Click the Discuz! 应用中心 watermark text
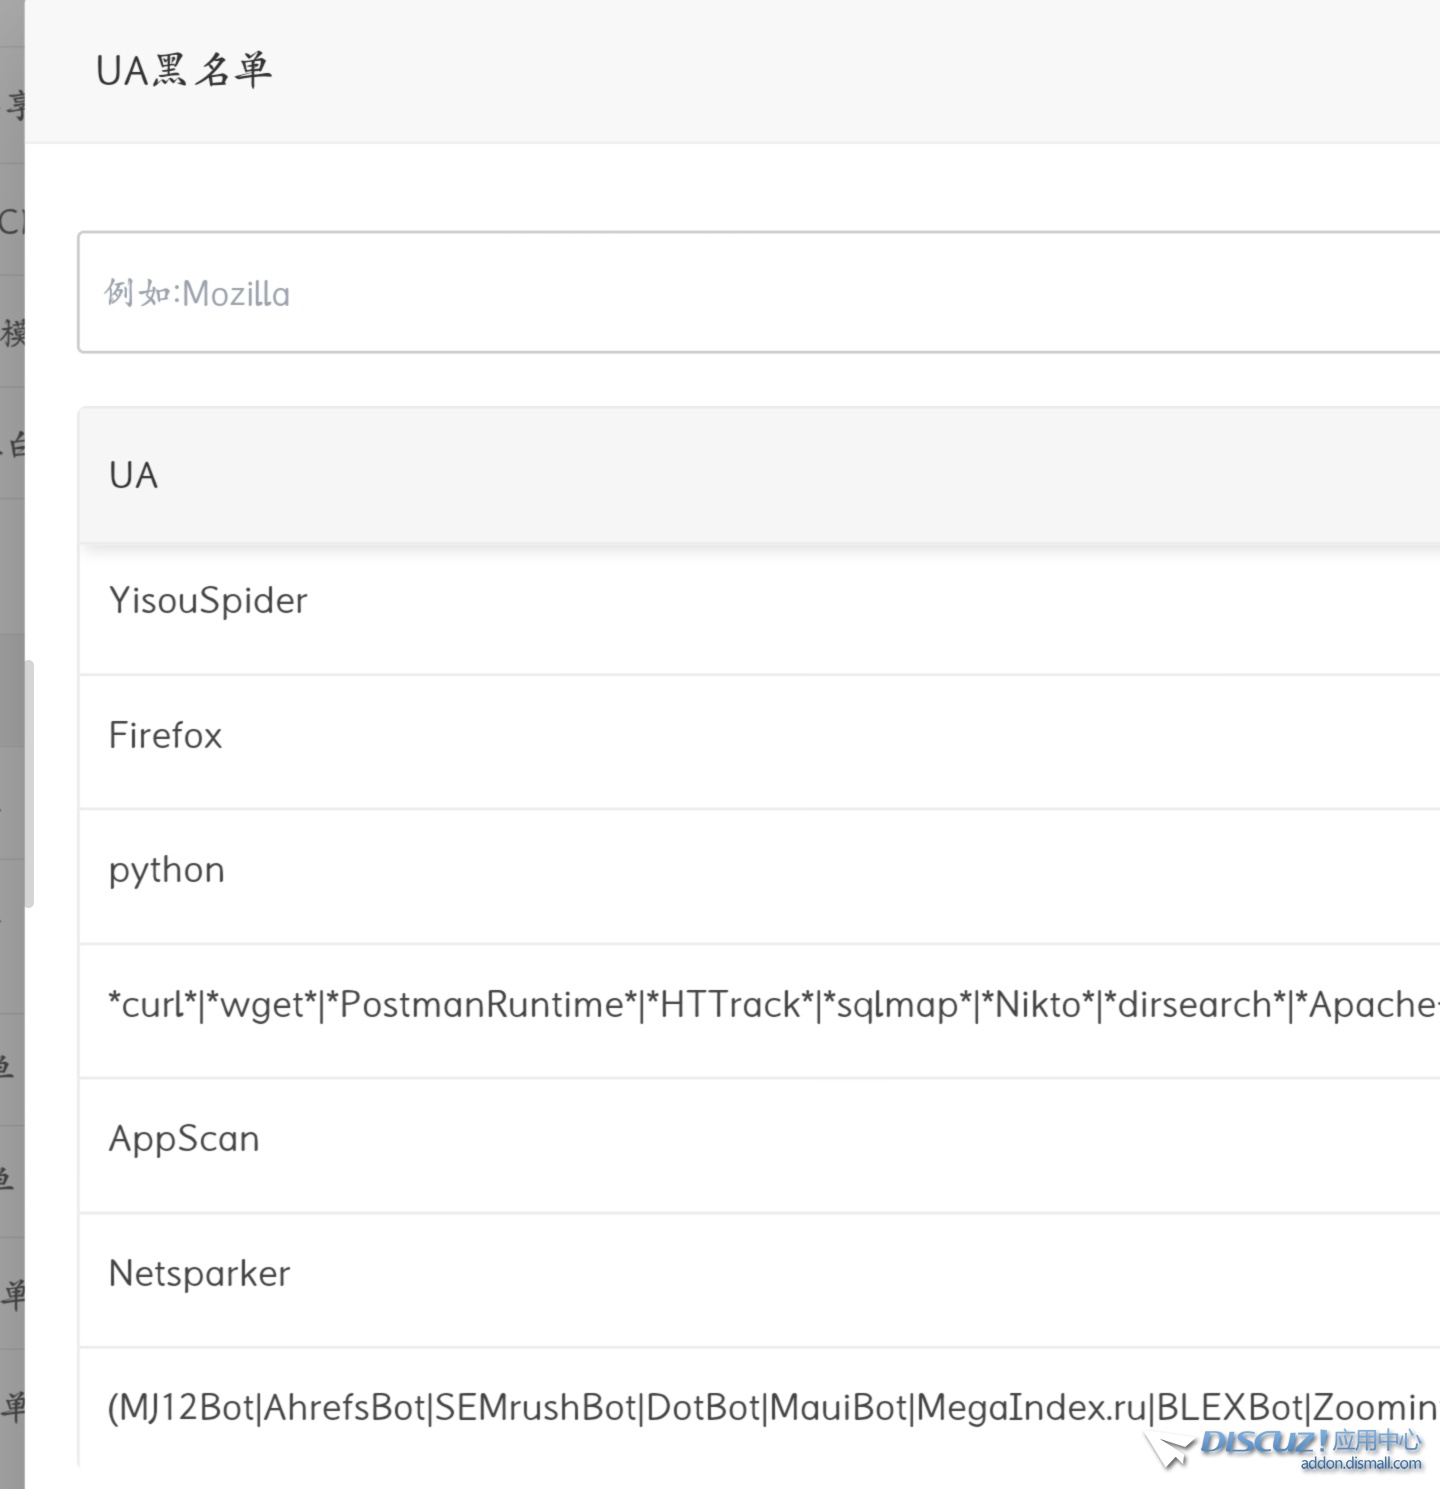The height and width of the screenshot is (1489, 1440). 1310,1441
